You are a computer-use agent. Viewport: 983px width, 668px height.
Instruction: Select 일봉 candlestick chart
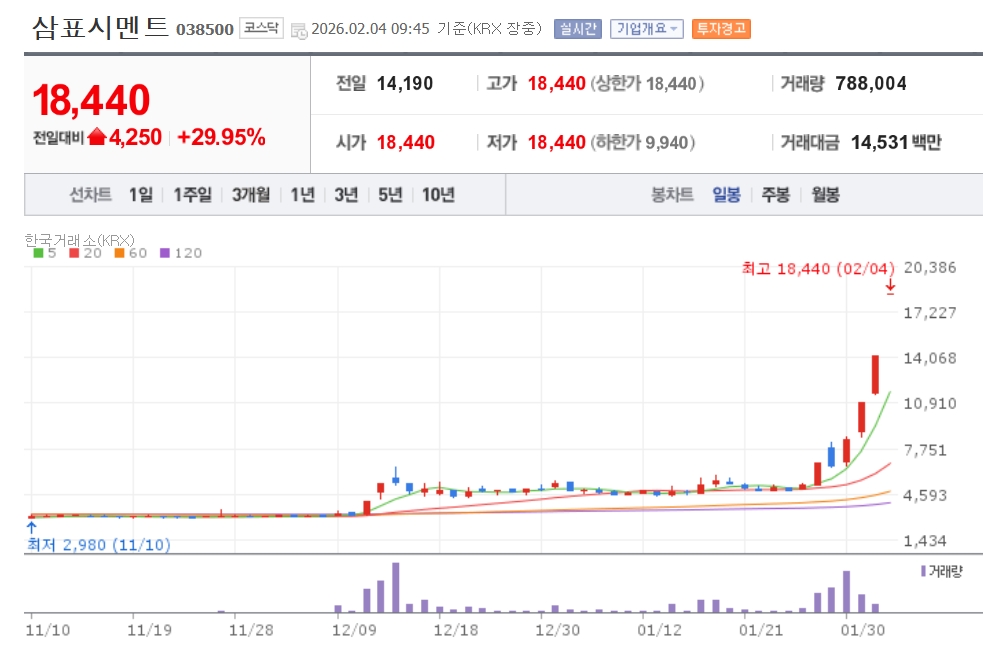click(x=726, y=195)
